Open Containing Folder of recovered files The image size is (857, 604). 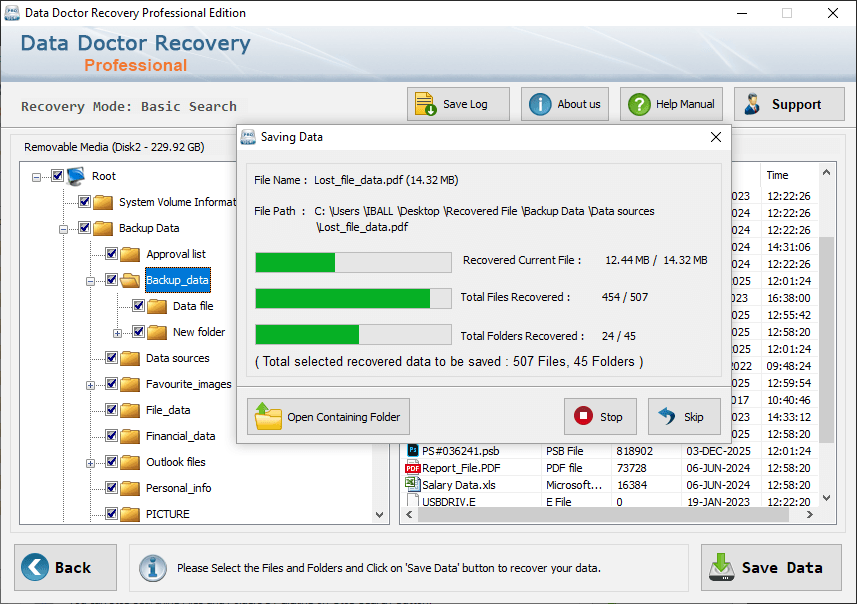(x=328, y=417)
